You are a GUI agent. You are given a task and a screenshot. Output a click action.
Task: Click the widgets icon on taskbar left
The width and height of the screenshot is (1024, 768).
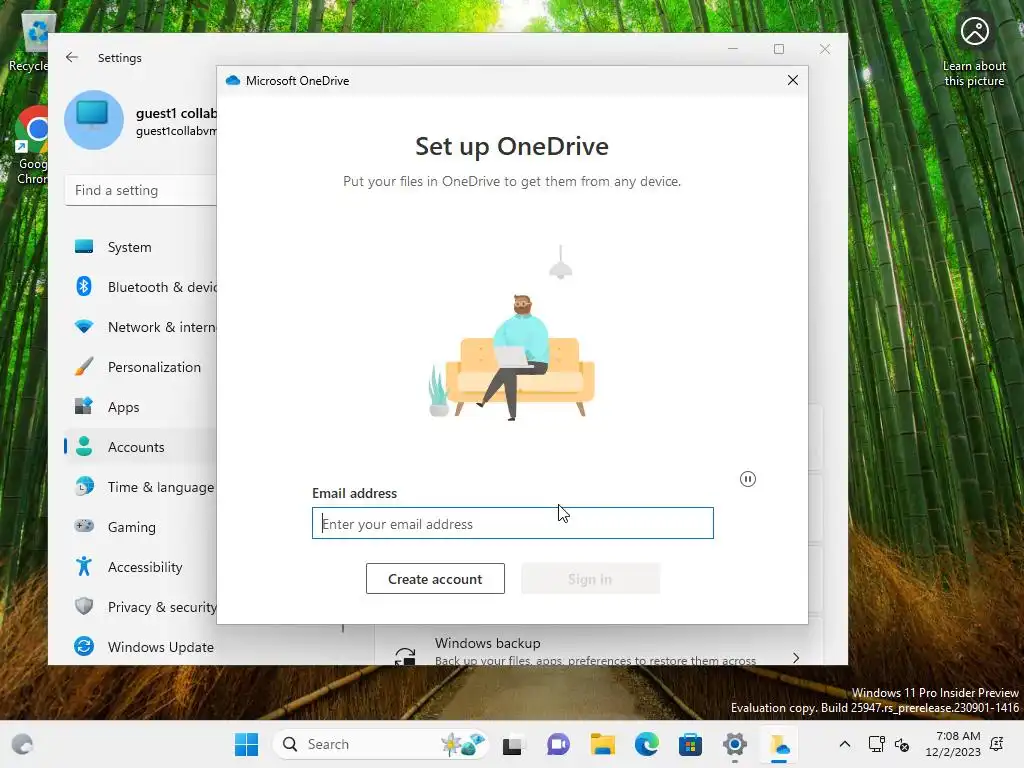pyautogui.click(x=22, y=744)
